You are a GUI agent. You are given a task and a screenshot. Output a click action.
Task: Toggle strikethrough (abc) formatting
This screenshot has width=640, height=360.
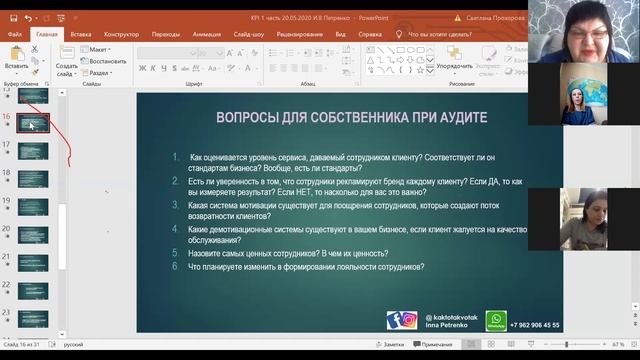tap(185, 69)
